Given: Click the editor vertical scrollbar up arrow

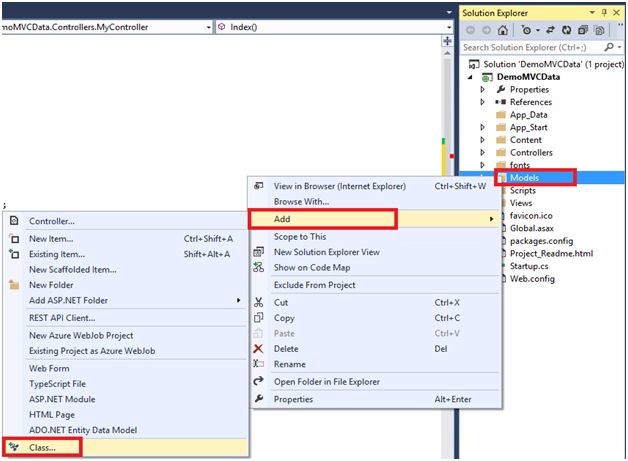Looking at the screenshot, I should (x=447, y=53).
